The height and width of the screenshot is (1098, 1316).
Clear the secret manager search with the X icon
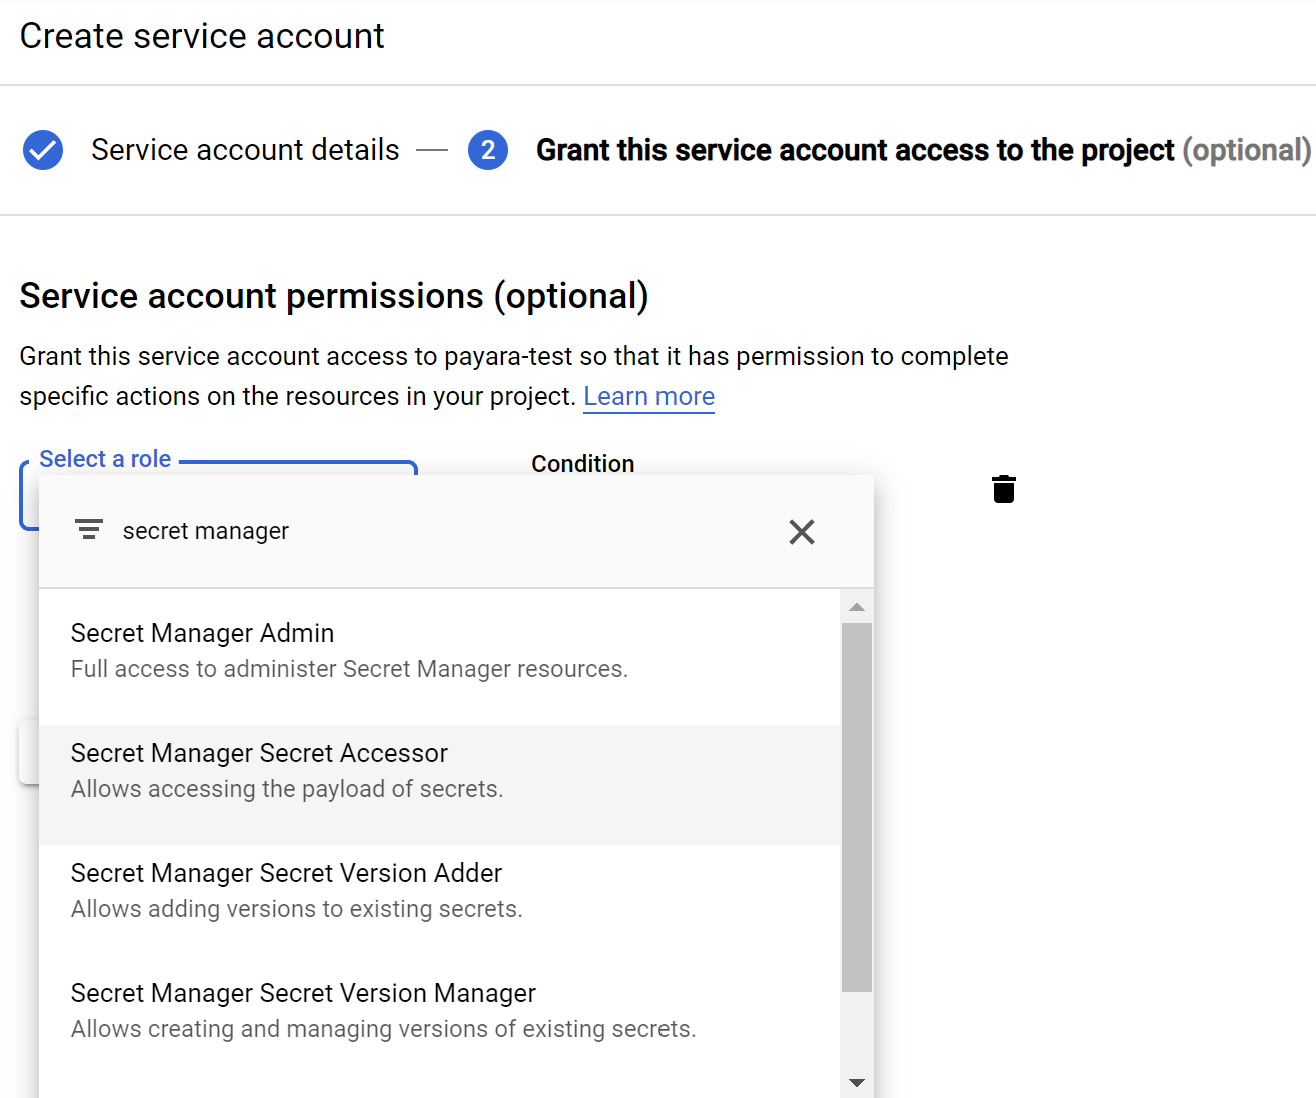click(x=801, y=531)
